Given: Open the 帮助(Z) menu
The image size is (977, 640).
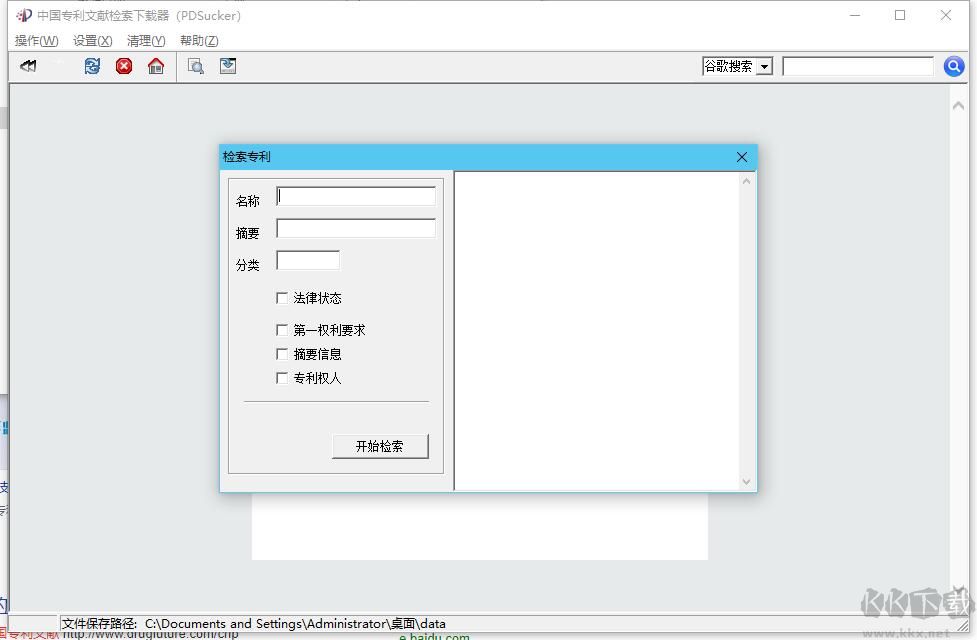Looking at the screenshot, I should click(x=198, y=40).
